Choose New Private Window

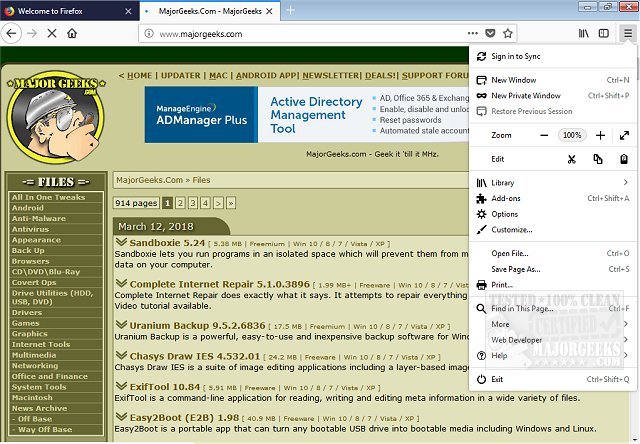point(553,95)
